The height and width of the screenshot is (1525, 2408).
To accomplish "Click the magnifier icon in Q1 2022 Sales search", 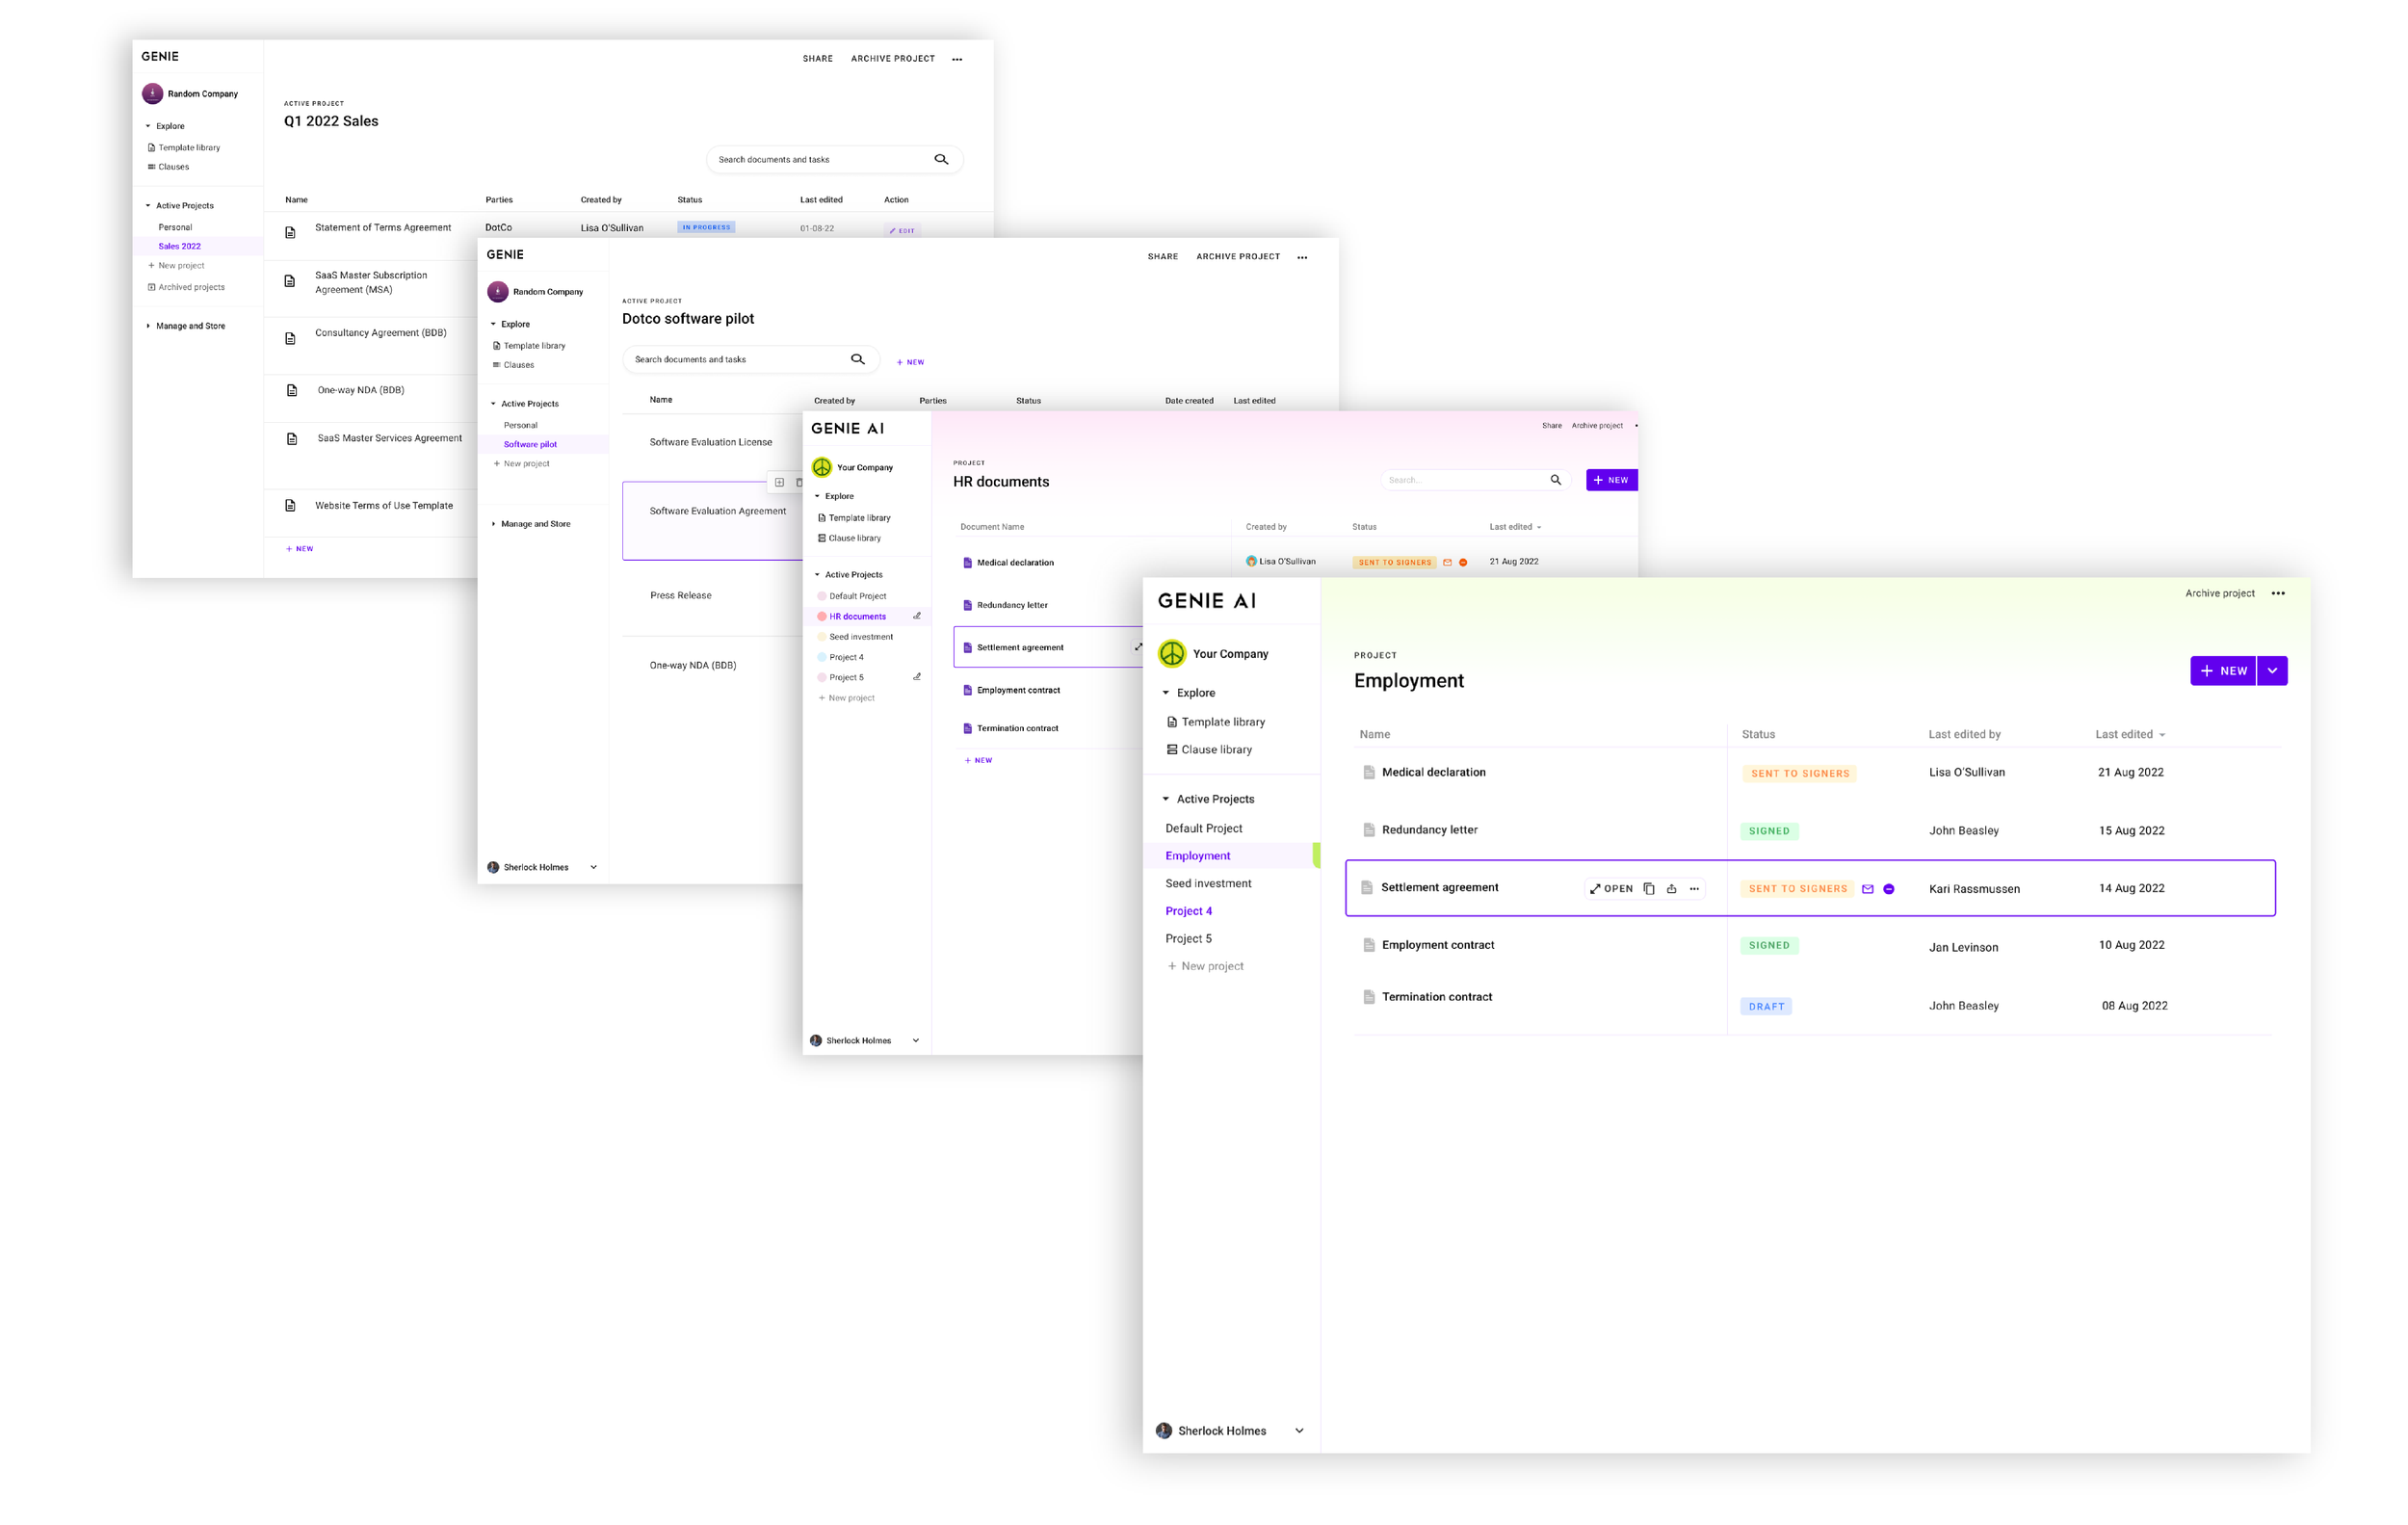I will tap(941, 159).
